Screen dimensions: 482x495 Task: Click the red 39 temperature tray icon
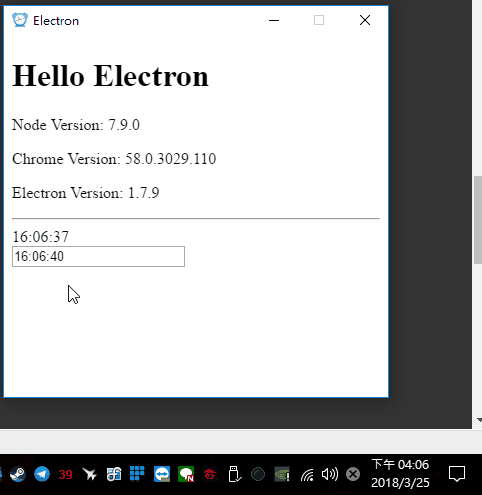65,474
